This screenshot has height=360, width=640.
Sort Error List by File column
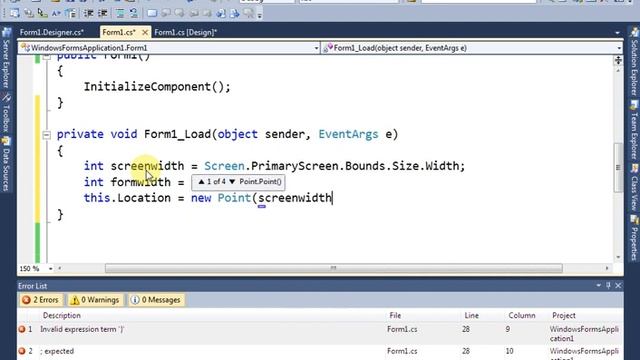395,316
